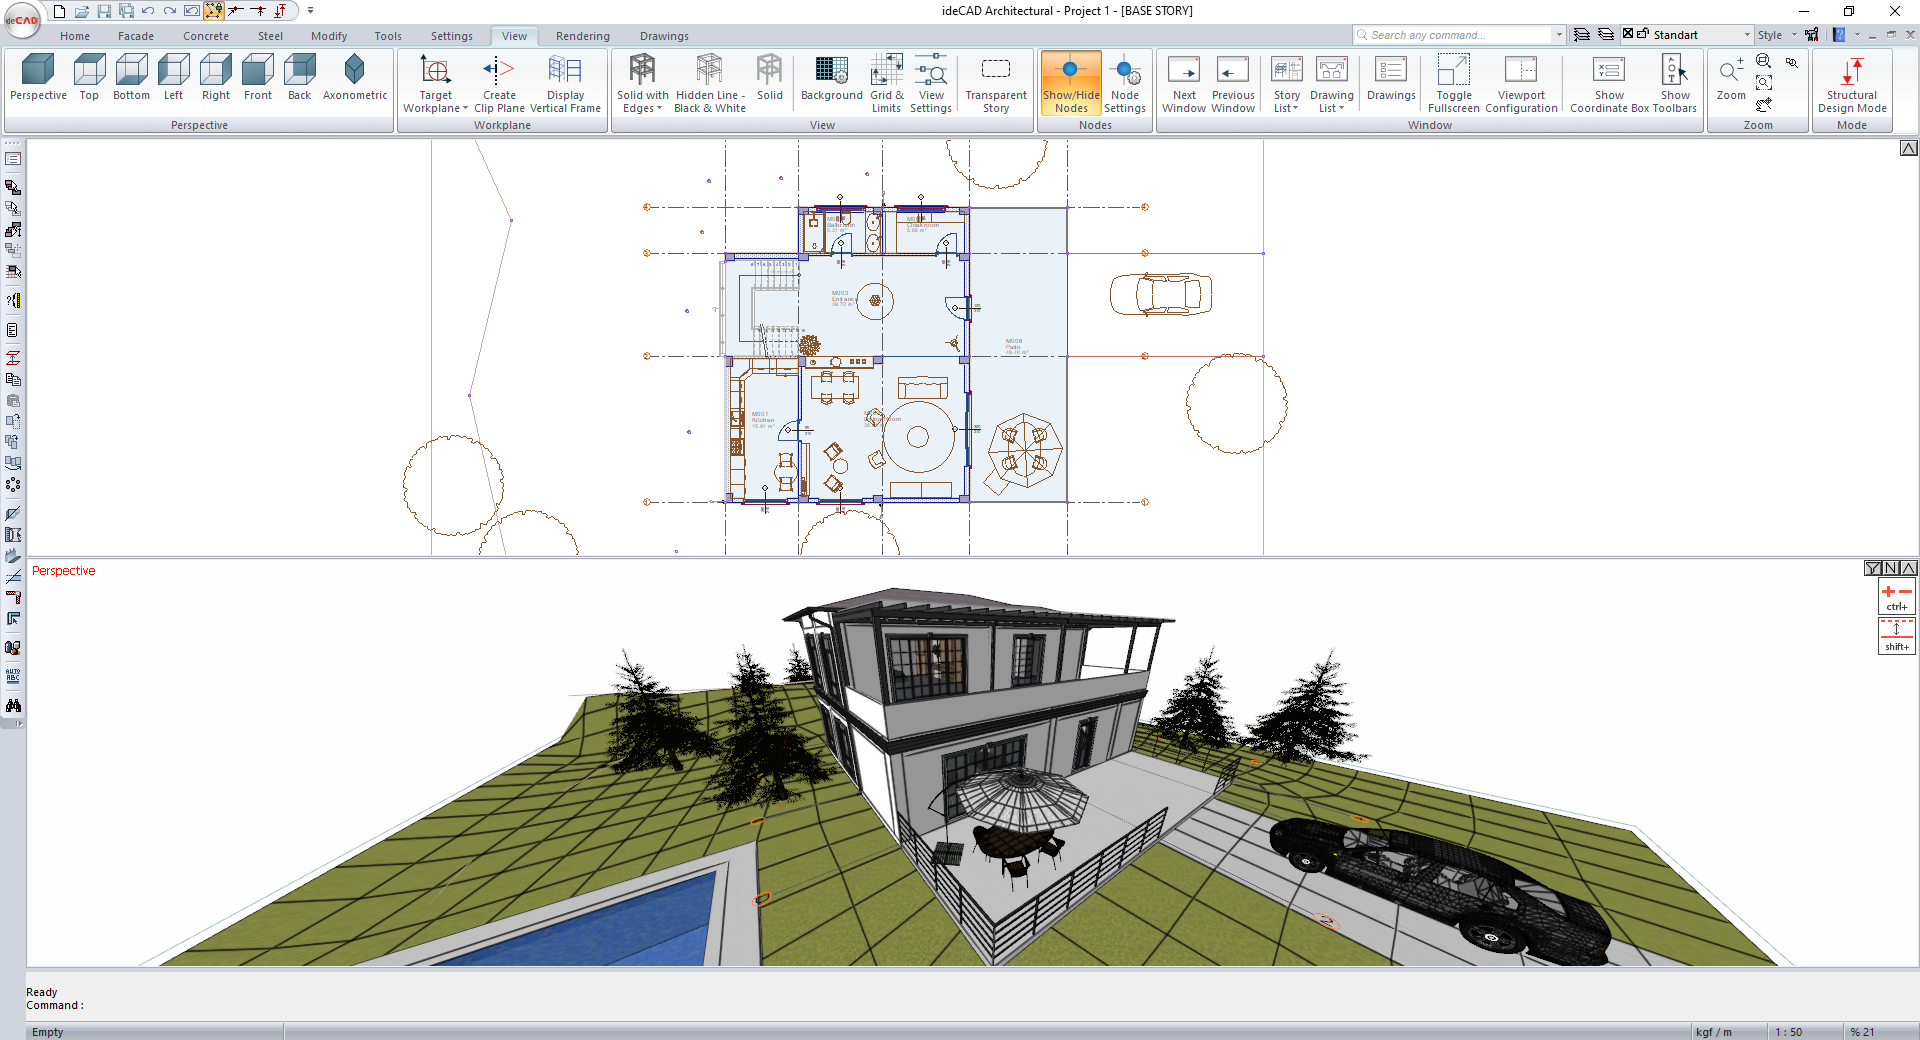Screen dimensions: 1920x1040
Task: Select the Solid display mode
Action: coord(770,78)
